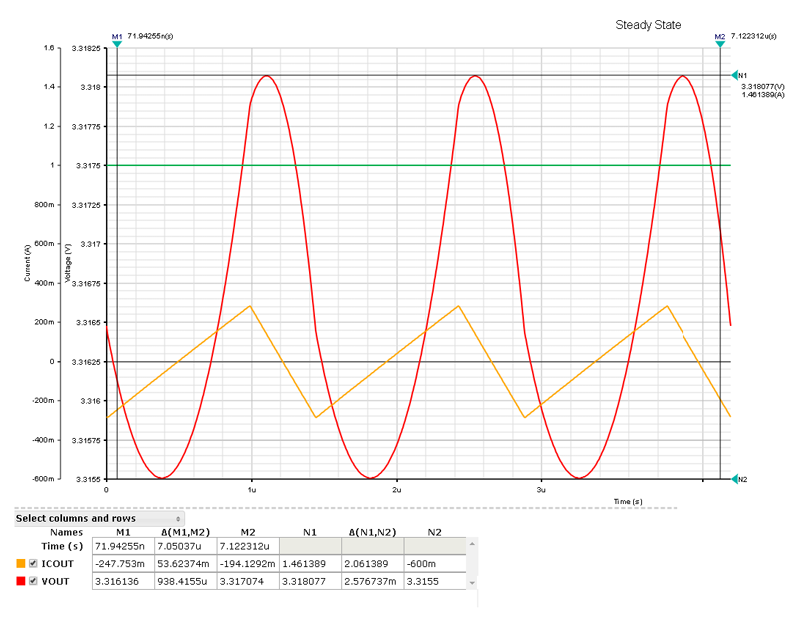This screenshot has width=800, height=629.
Task: Click the N2 column header
Action: 435,532
